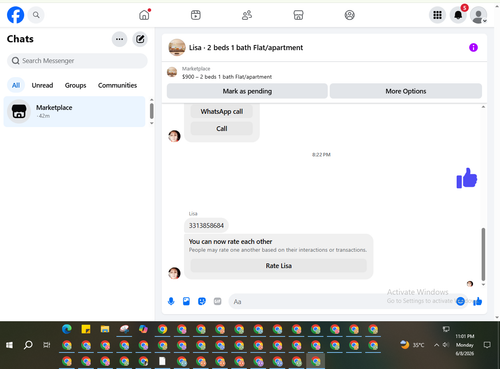Open the Notifications bell
The width and height of the screenshot is (500, 369).
pyautogui.click(x=458, y=15)
